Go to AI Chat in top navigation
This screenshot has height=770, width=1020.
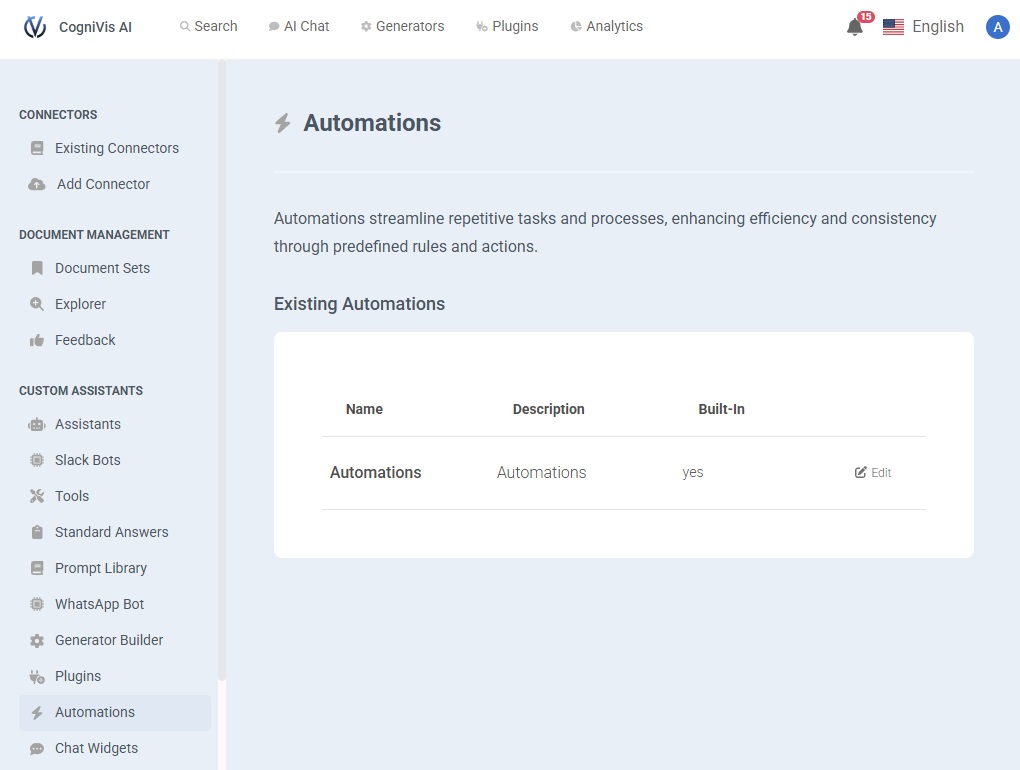[x=299, y=26]
